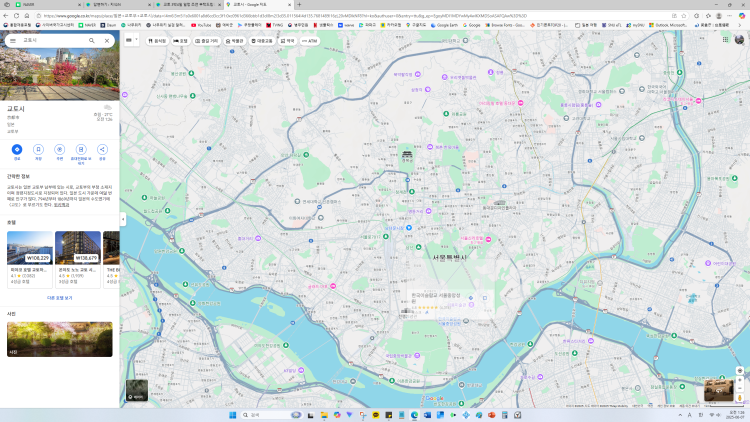This screenshot has width=750, height=422.
Task: Open the Windows Start button
Action: tap(232, 415)
